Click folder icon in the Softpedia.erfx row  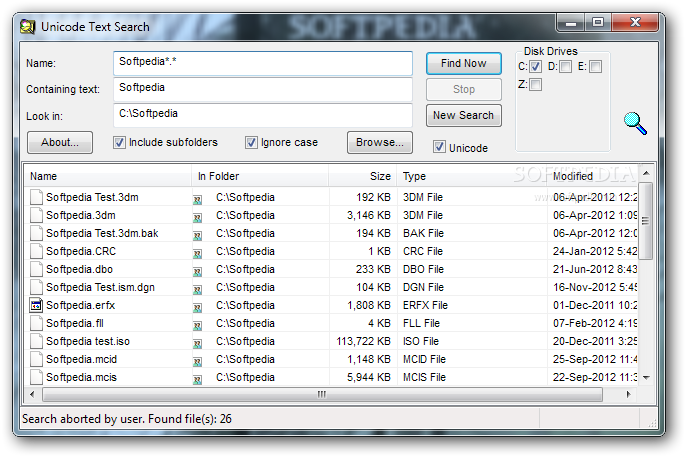click(198, 308)
